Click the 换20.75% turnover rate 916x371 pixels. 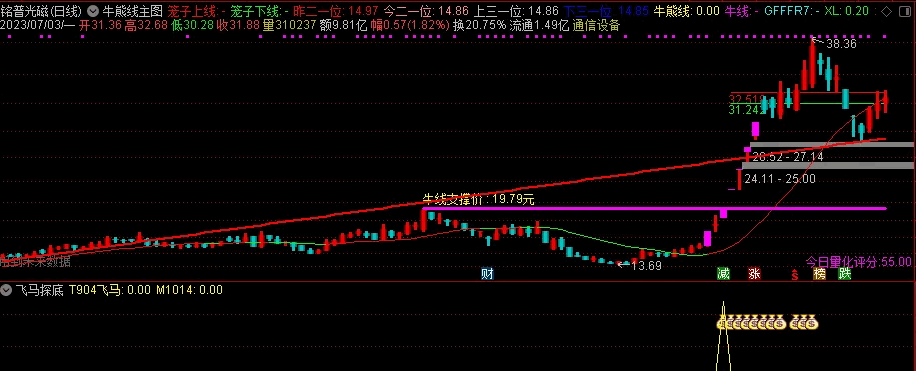(x=479, y=25)
